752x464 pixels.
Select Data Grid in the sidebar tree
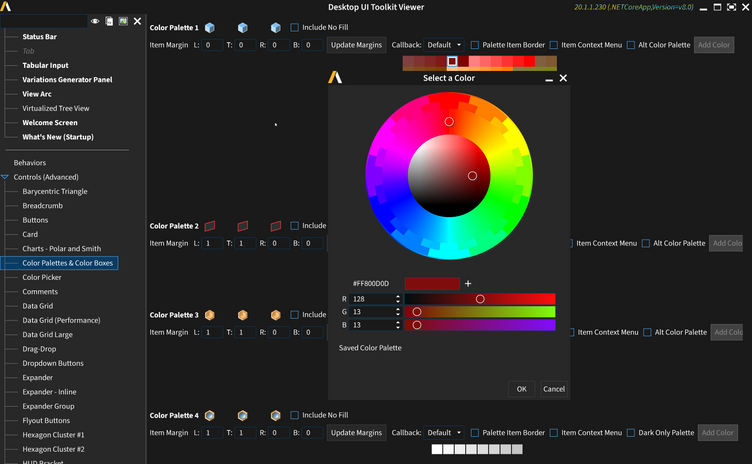click(x=37, y=306)
